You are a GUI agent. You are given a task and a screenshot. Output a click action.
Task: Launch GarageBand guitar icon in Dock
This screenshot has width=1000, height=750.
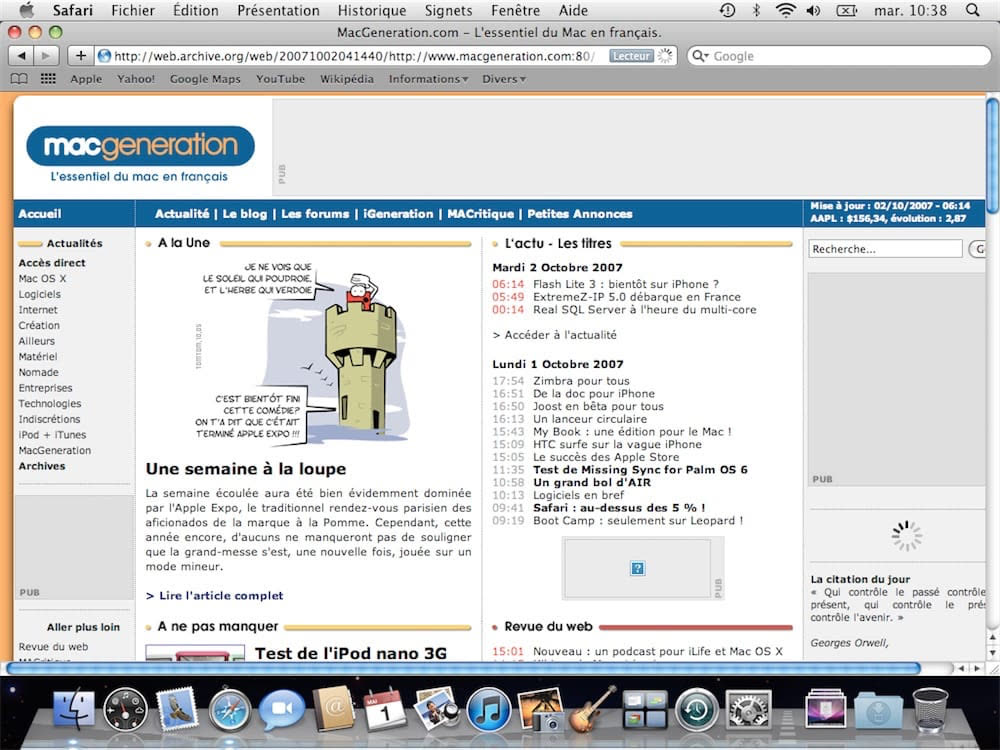pyautogui.click(x=593, y=709)
